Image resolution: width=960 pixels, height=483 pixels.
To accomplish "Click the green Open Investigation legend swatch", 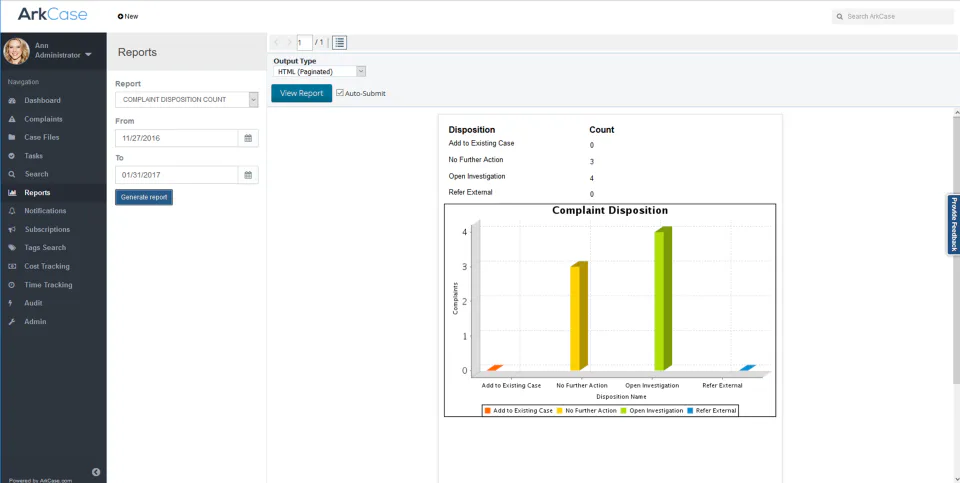I will coord(624,411).
